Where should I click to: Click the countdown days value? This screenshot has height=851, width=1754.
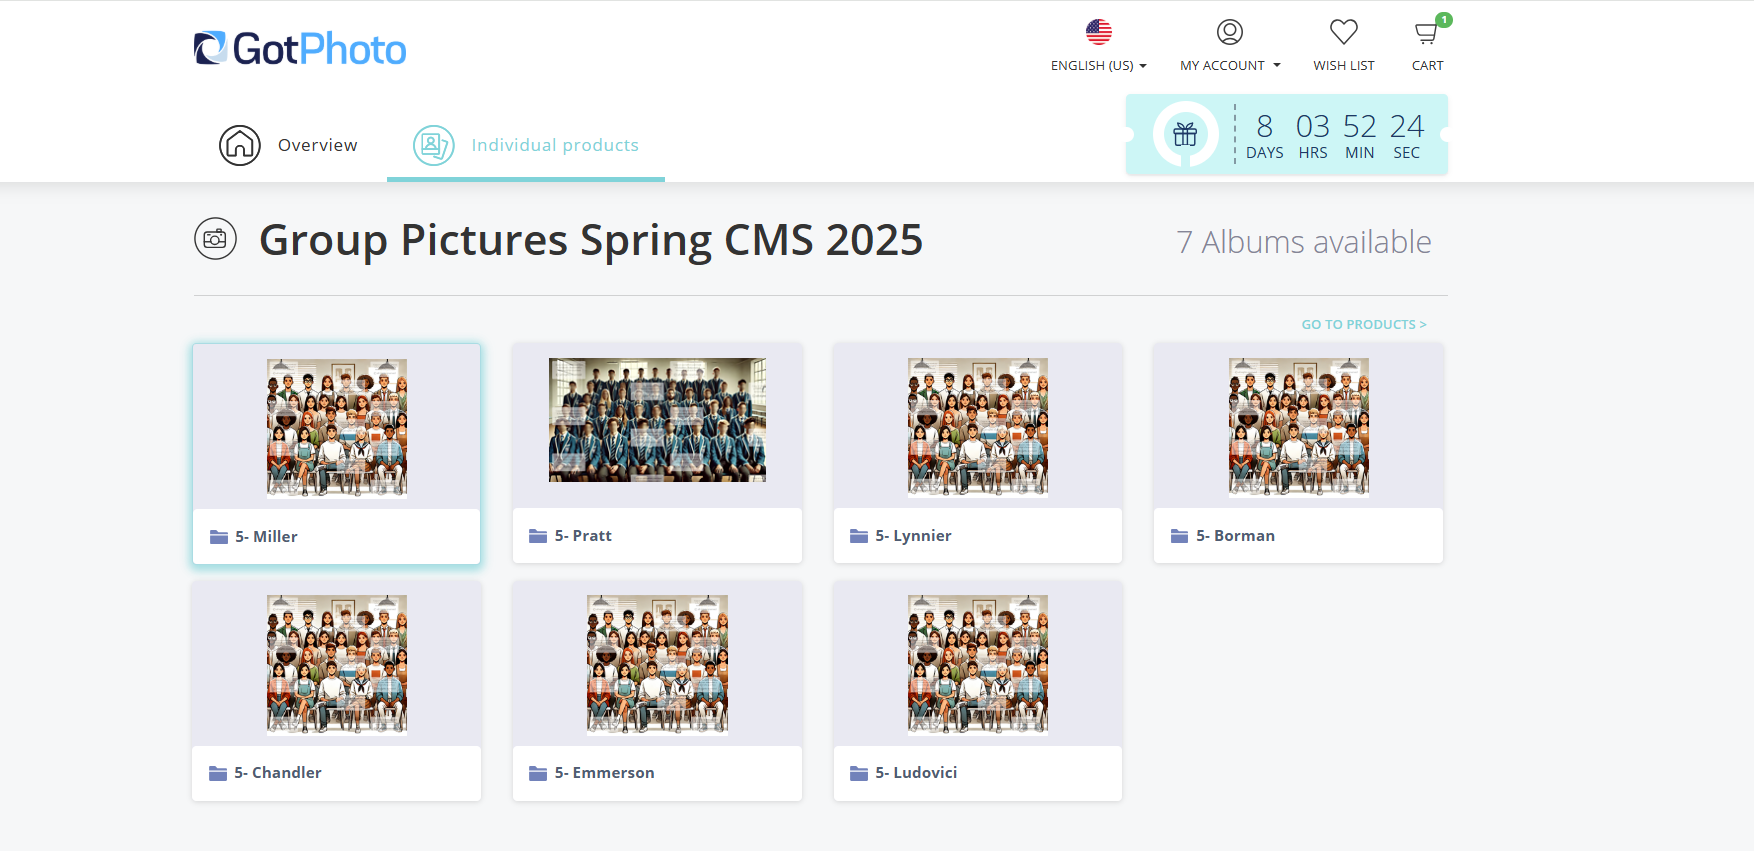[x=1265, y=126]
